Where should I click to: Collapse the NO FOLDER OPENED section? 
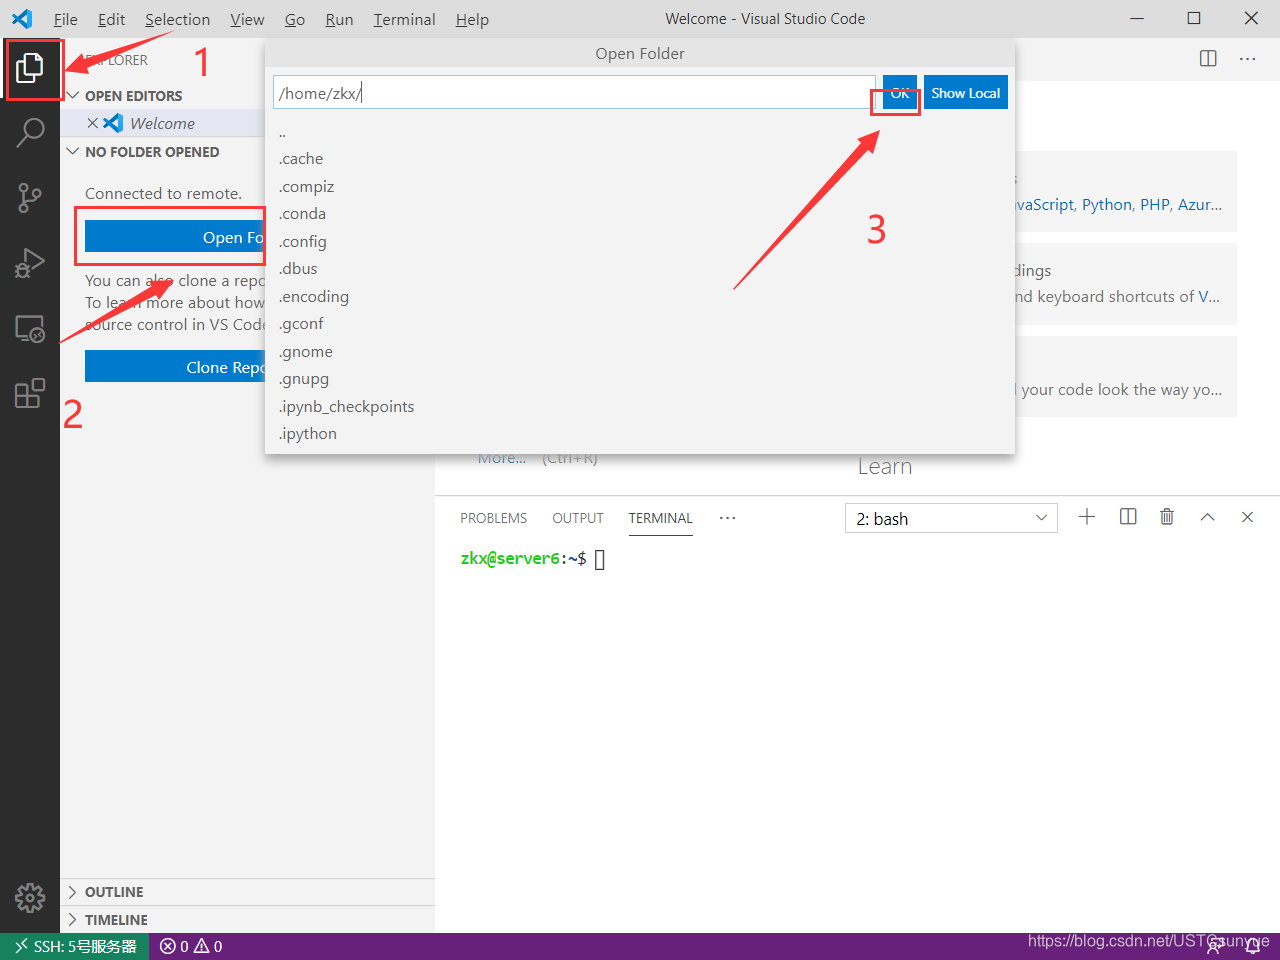point(73,152)
